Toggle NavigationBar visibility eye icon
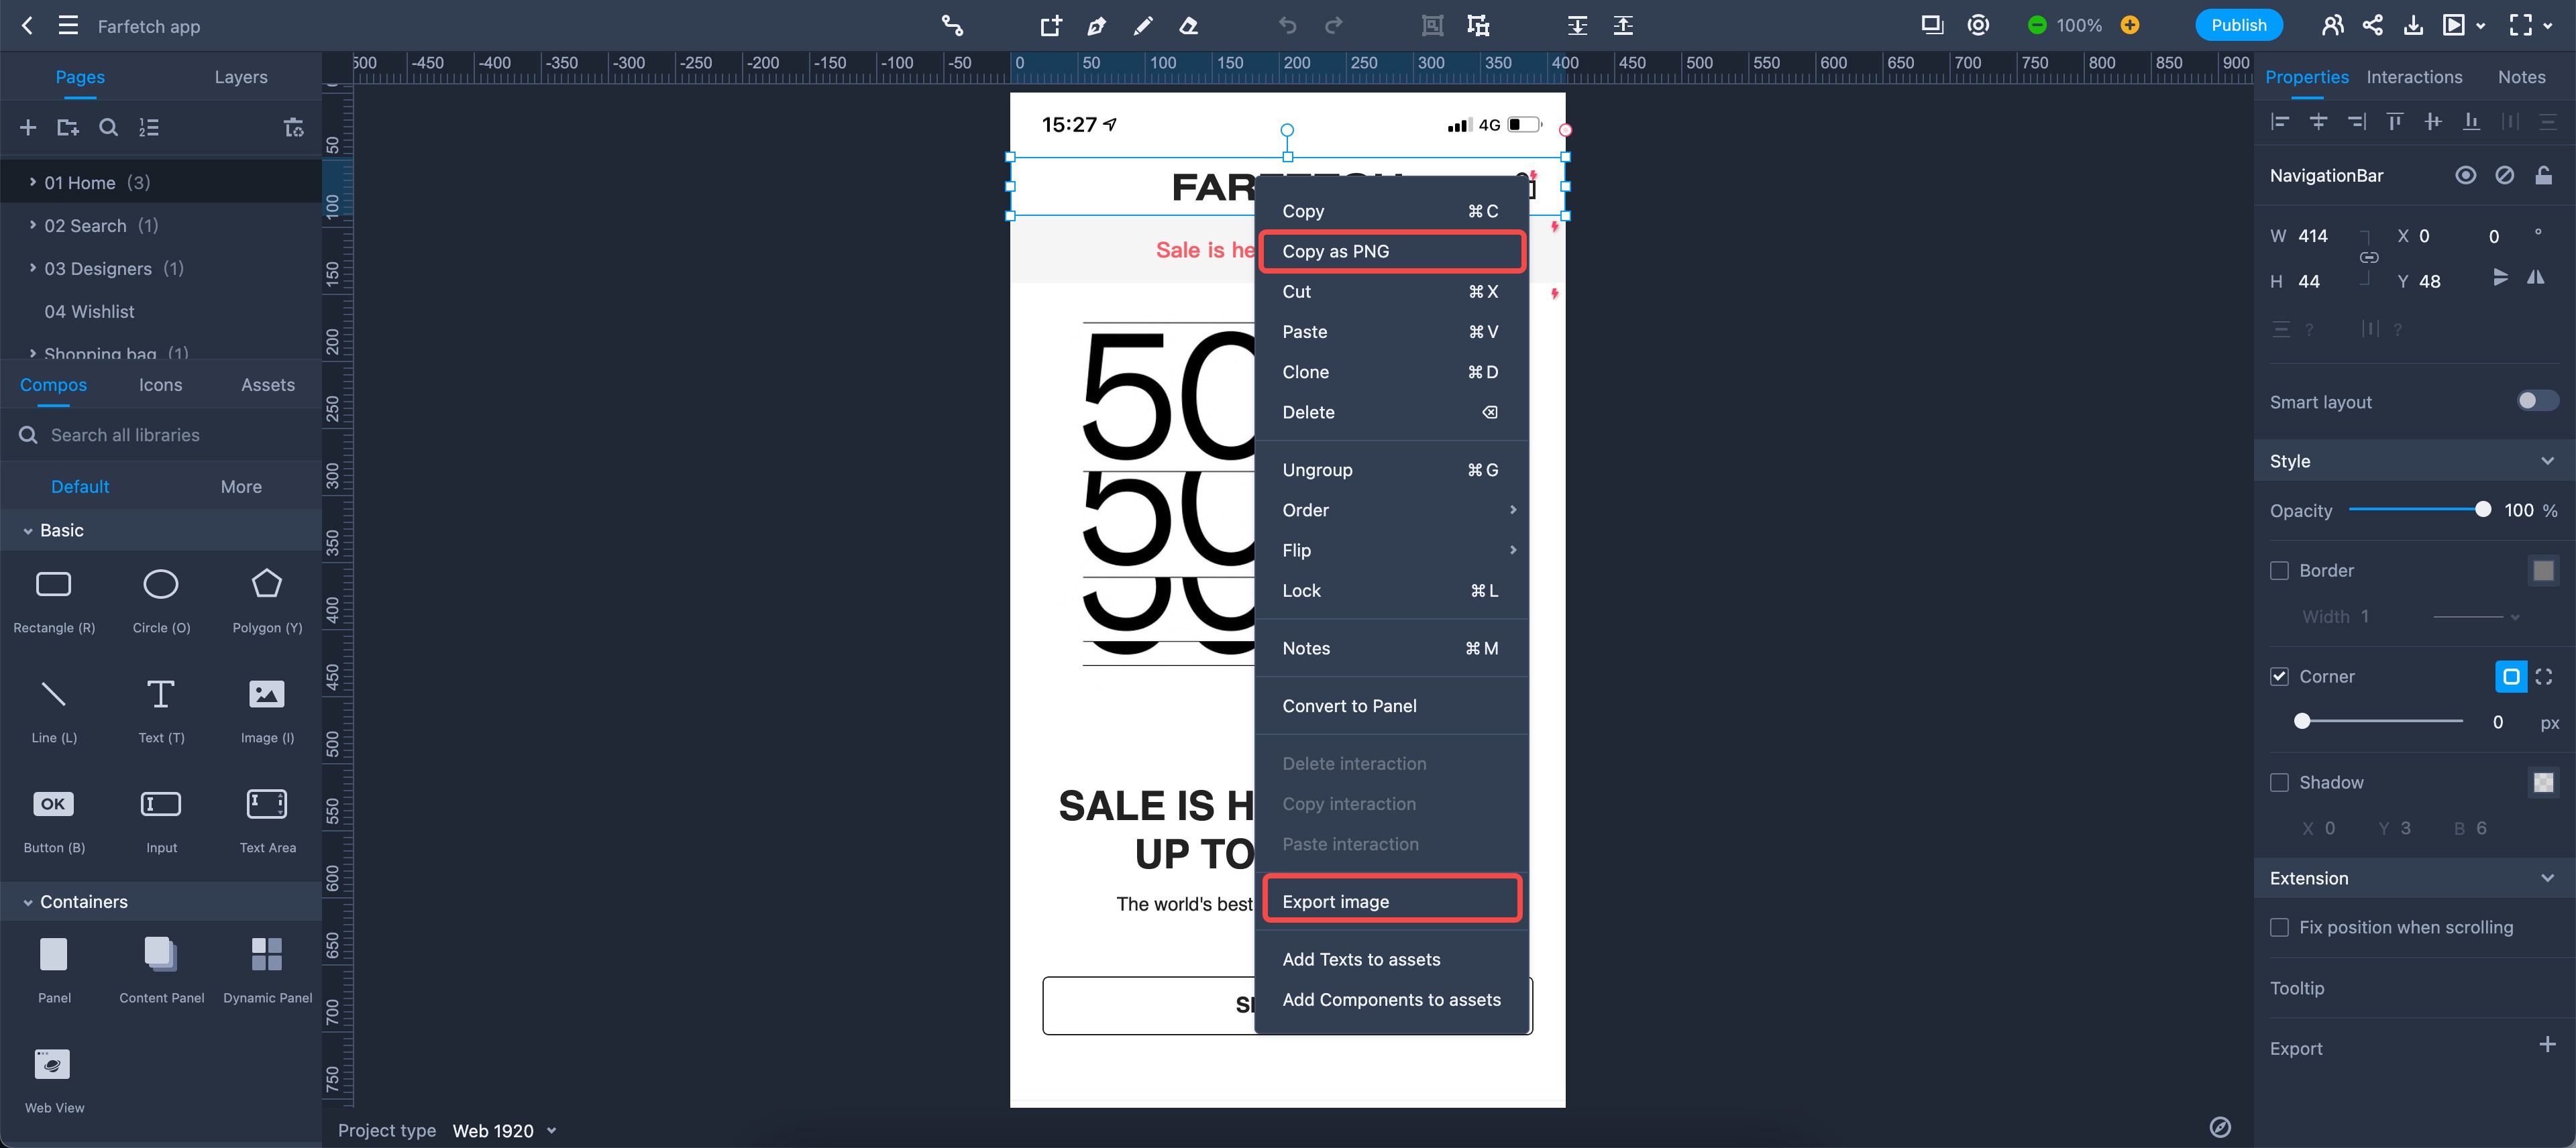Screen dimensions: 2576x1148 [2466, 175]
